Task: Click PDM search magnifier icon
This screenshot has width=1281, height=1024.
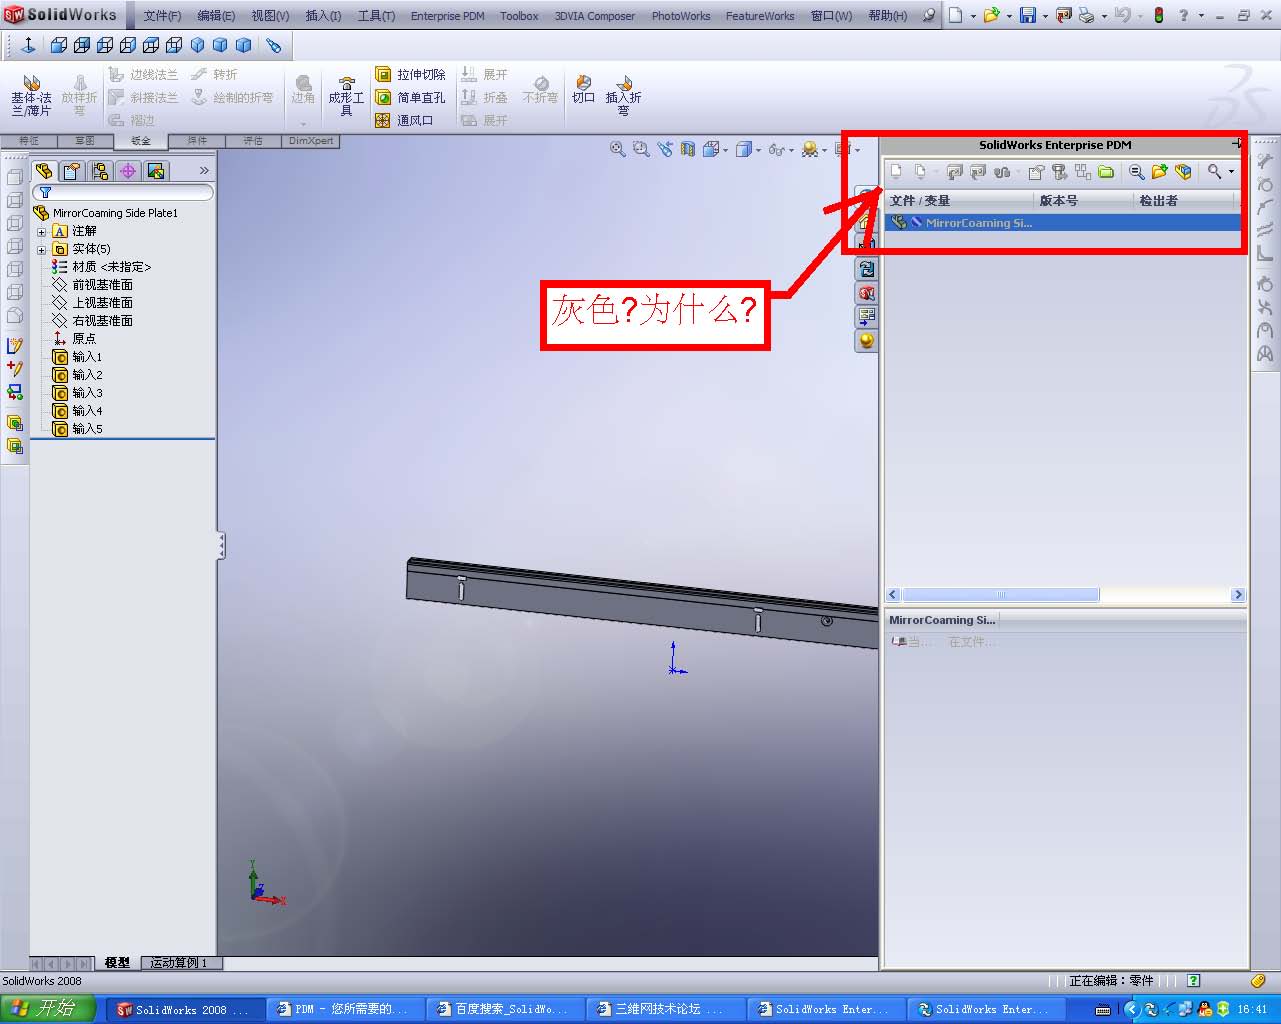Action: click(1214, 172)
